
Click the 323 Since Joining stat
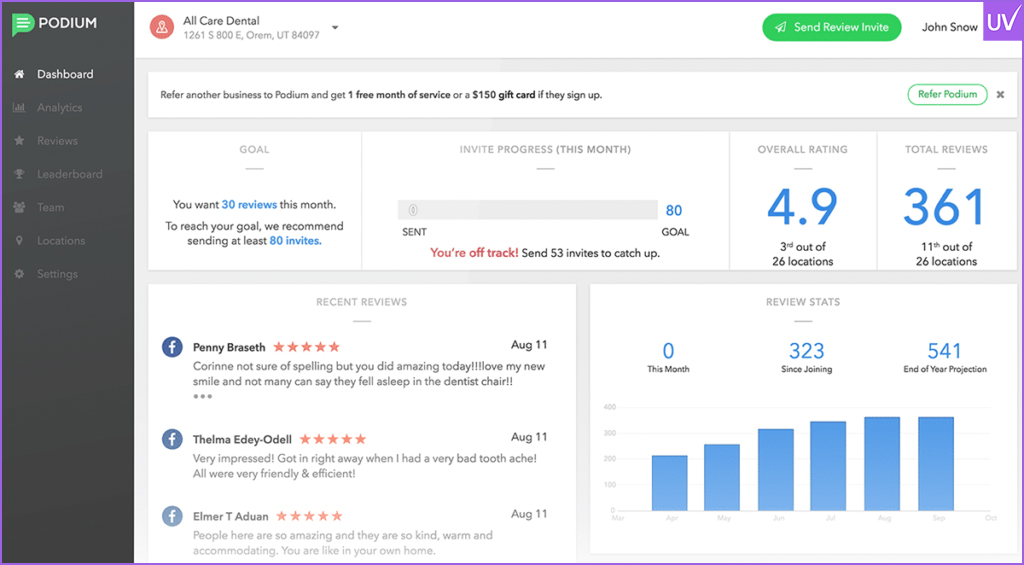point(807,351)
